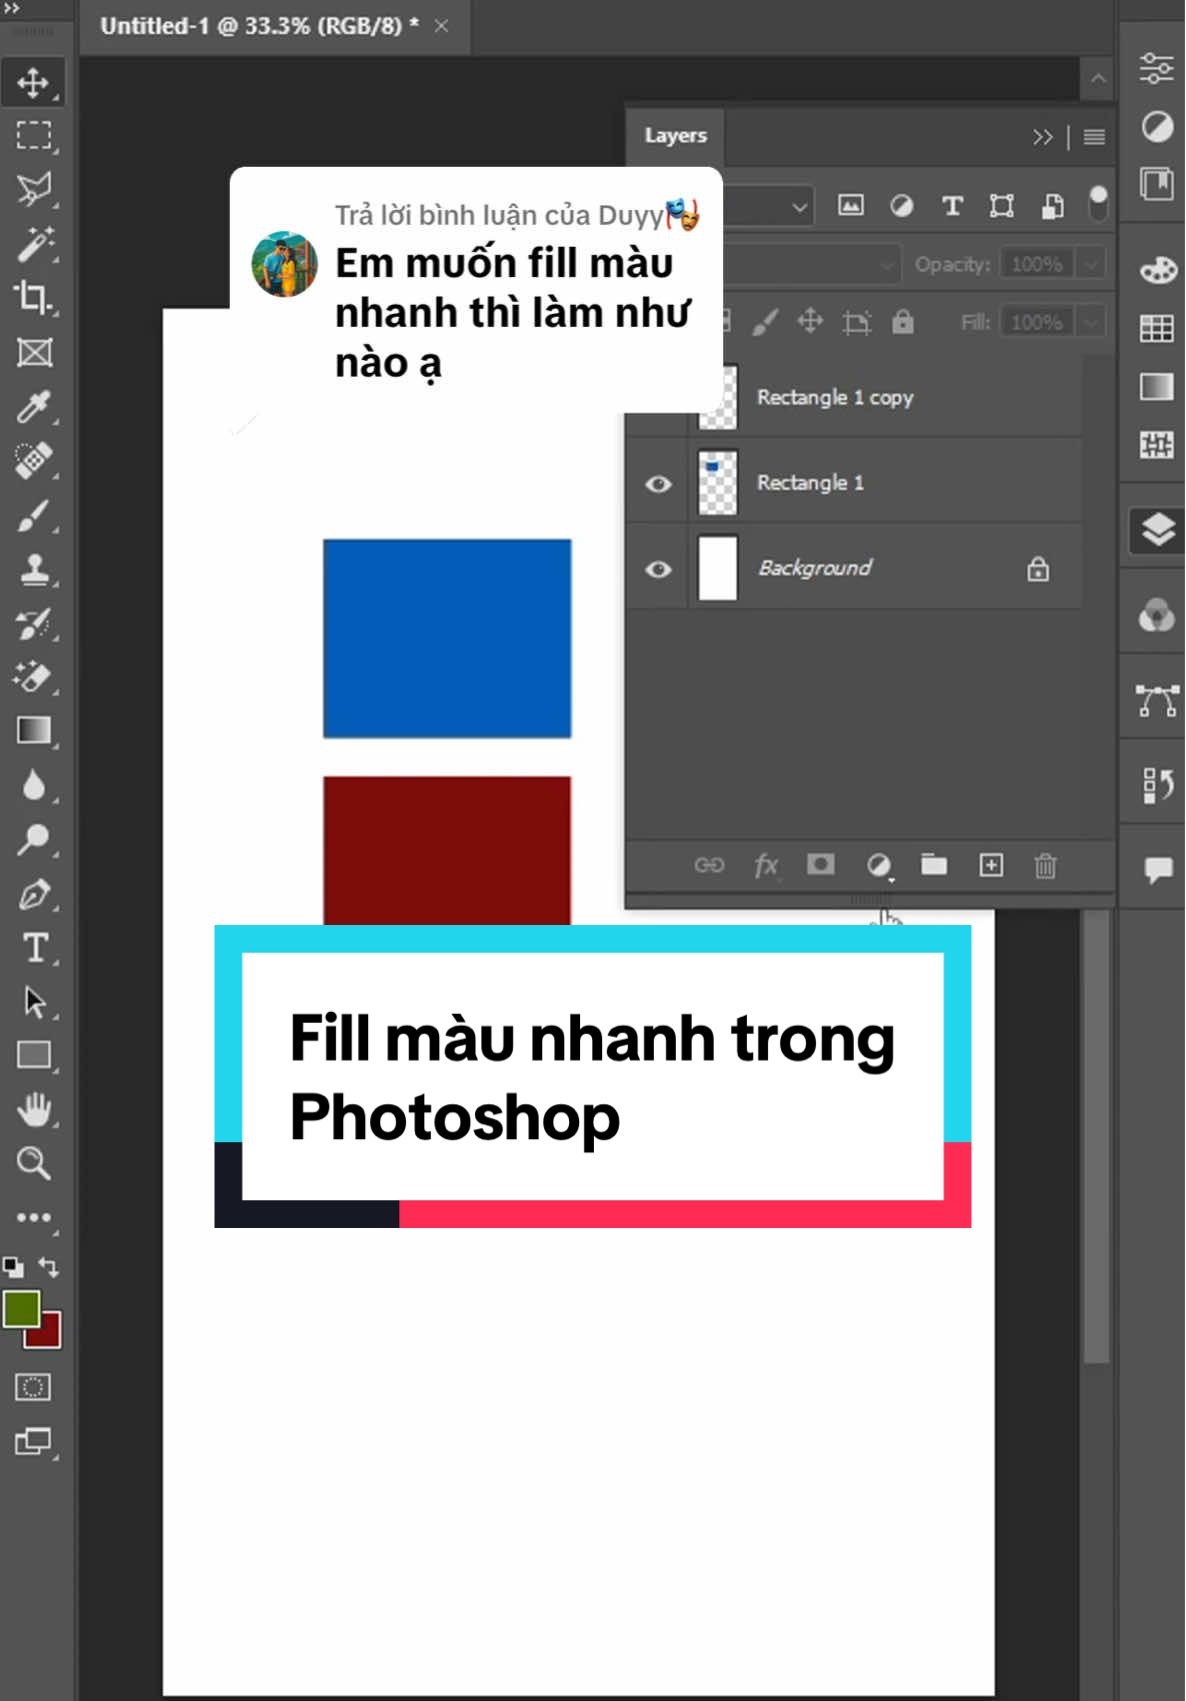This screenshot has height=1701, width=1186.
Task: Create new fill or adjustment layer
Action: click(879, 865)
